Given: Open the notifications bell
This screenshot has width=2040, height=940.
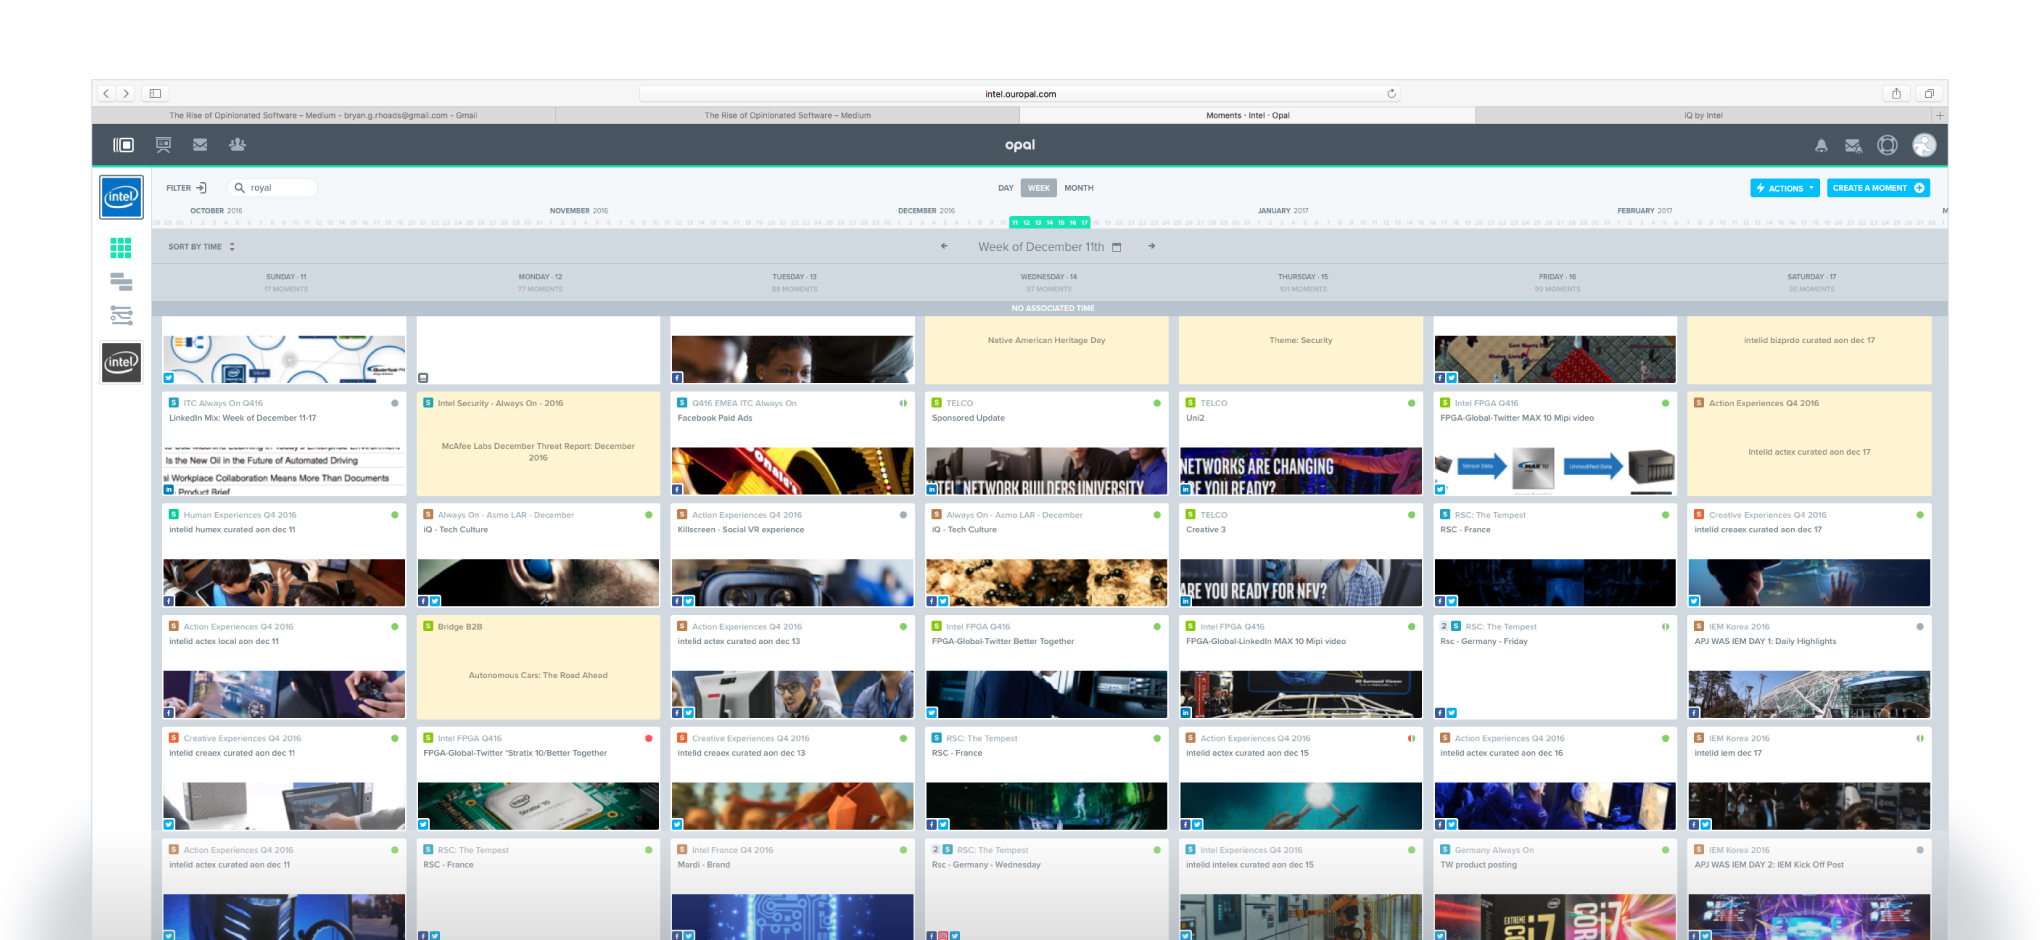Looking at the screenshot, I should [1821, 146].
